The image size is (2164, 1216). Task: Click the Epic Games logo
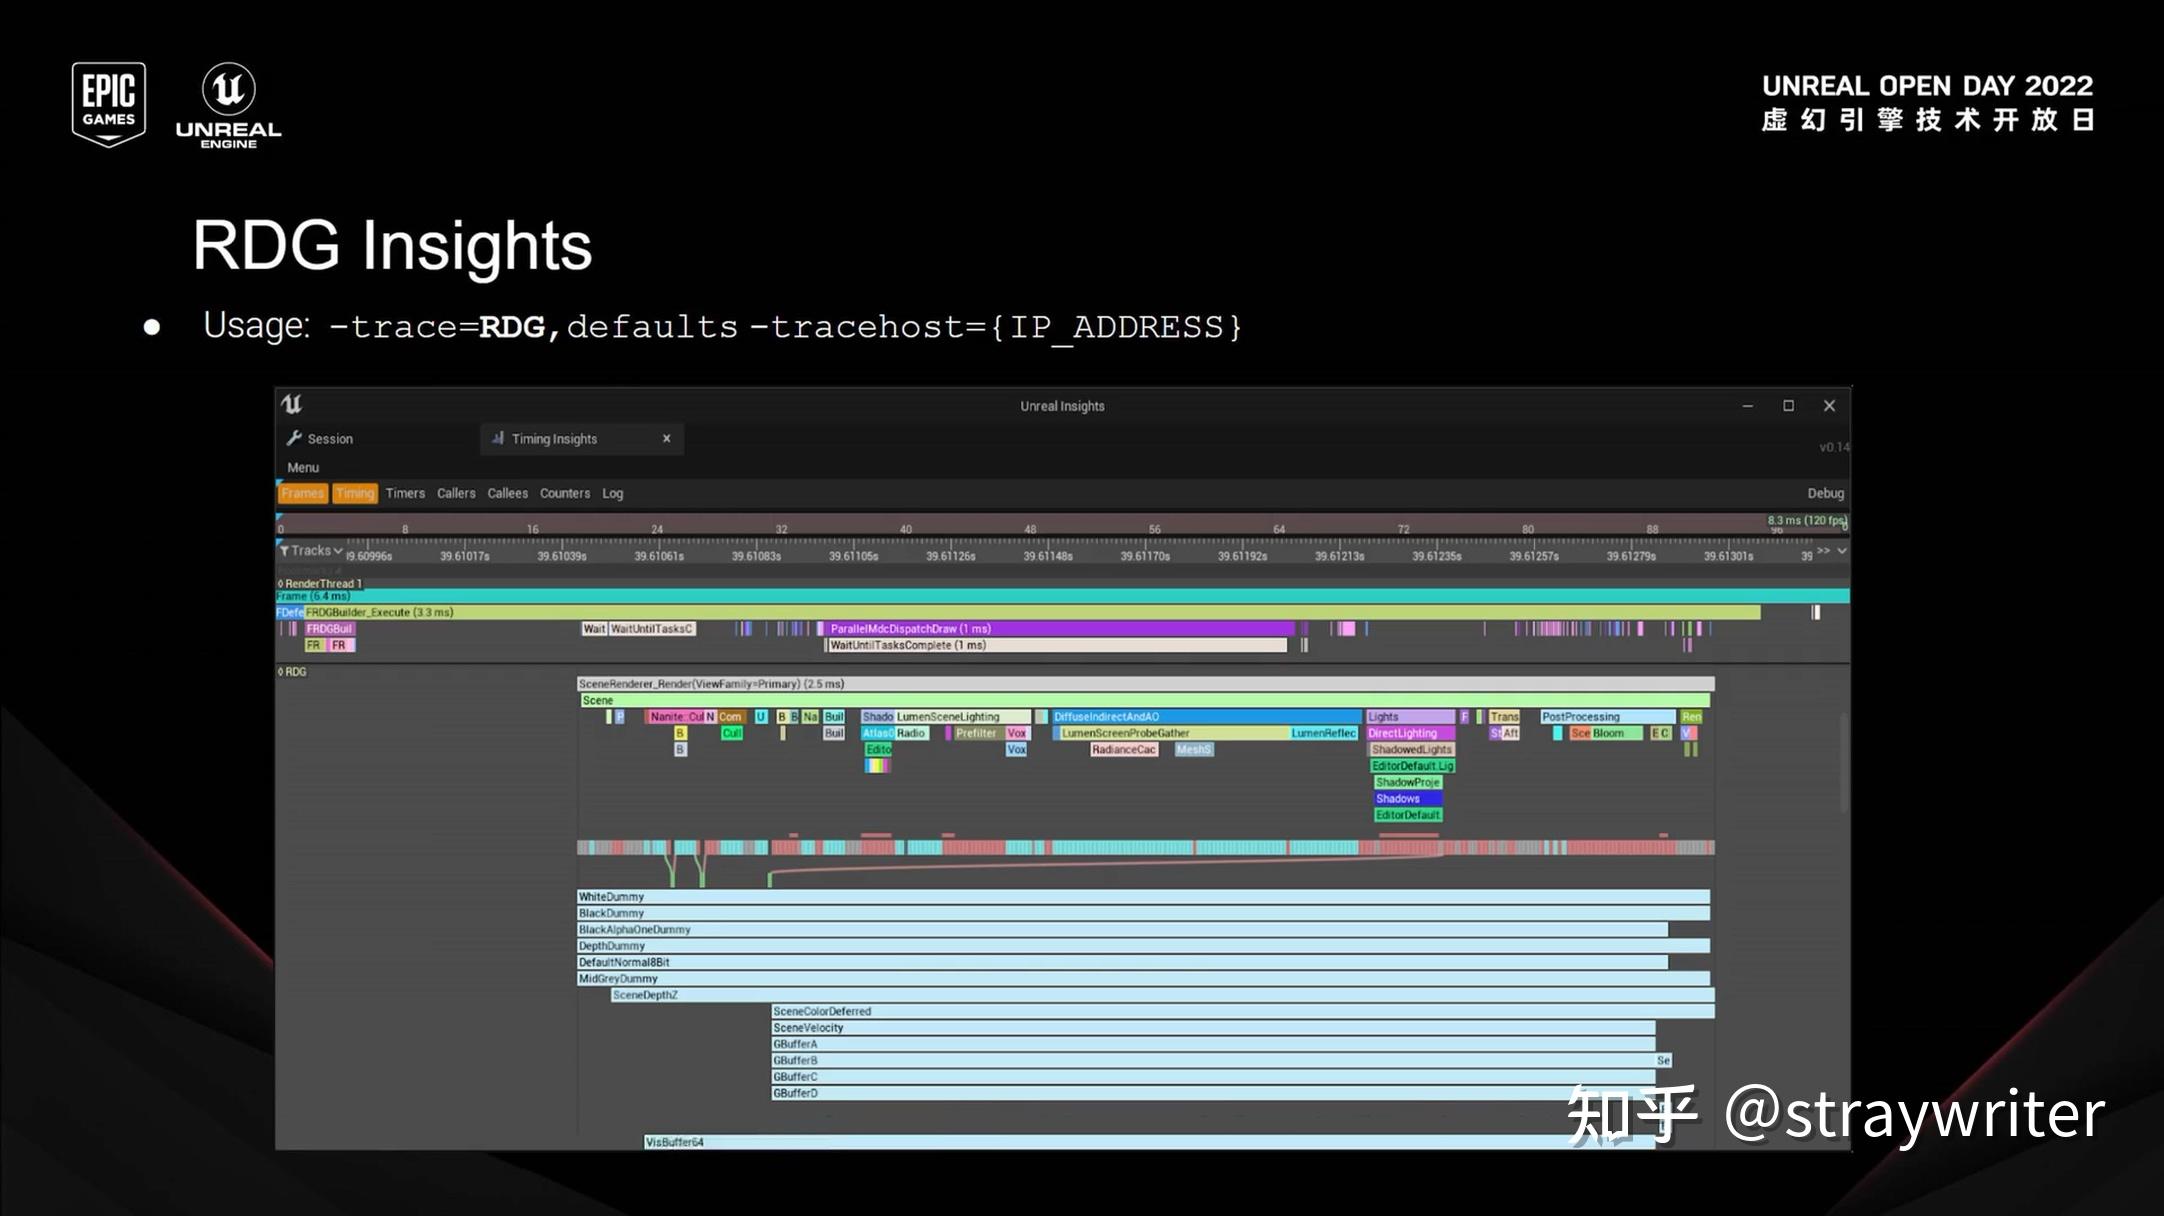click(108, 104)
